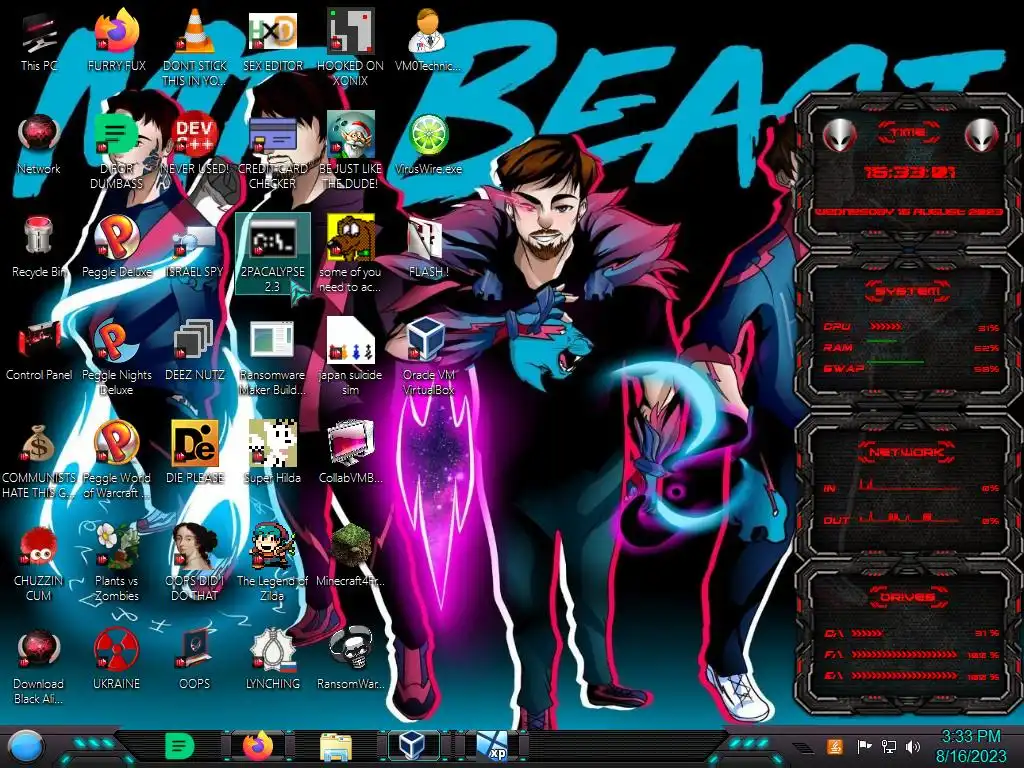Select the 2PACALYPSE 2.3 console icon
The image size is (1024, 768).
tap(272, 253)
